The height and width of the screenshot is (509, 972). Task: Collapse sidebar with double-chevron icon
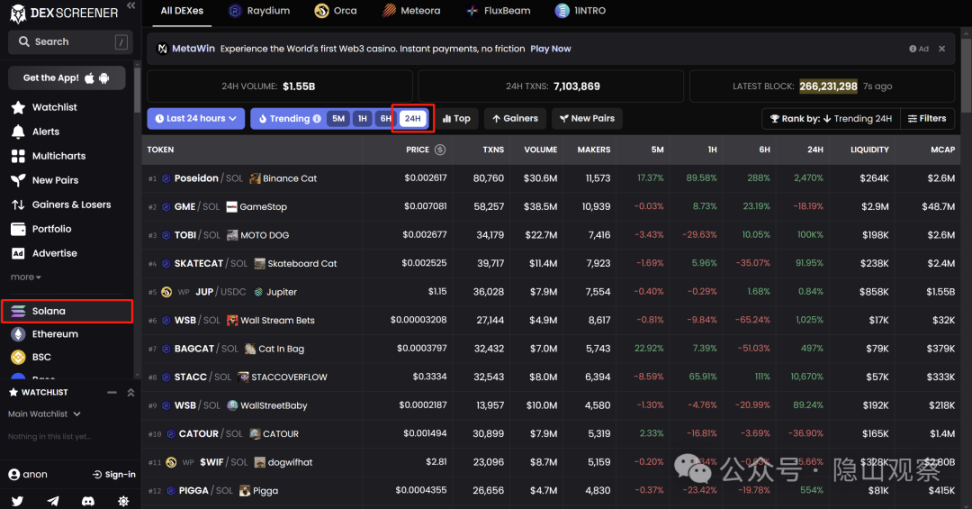click(131, 6)
